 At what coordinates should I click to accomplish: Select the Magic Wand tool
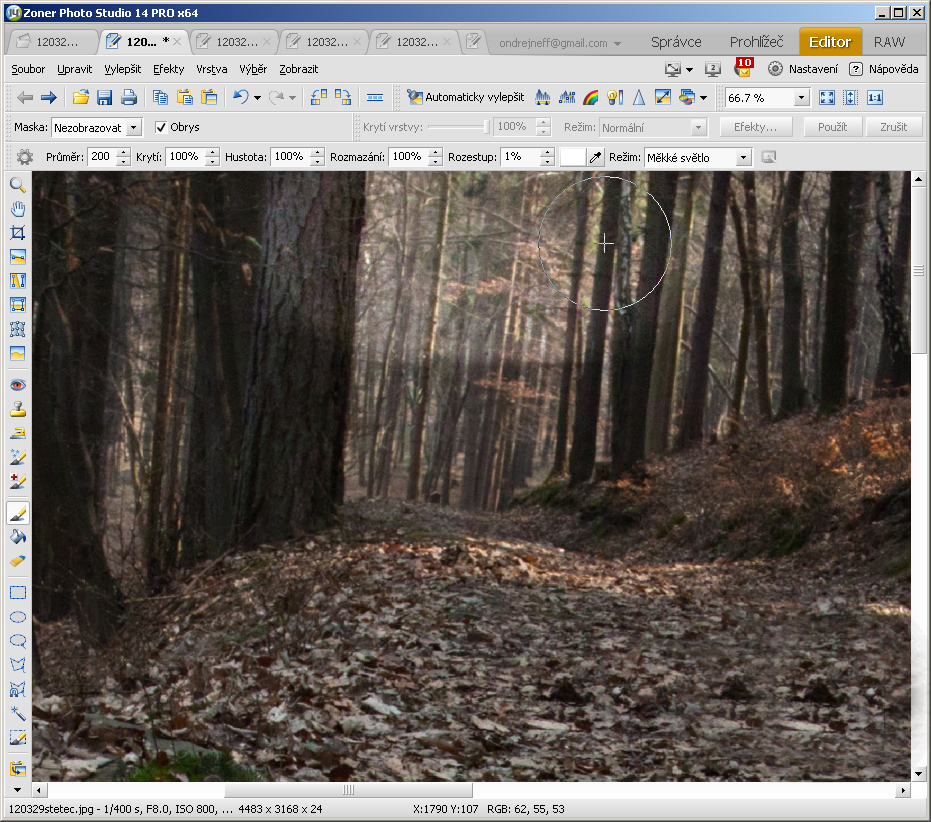click(17, 714)
